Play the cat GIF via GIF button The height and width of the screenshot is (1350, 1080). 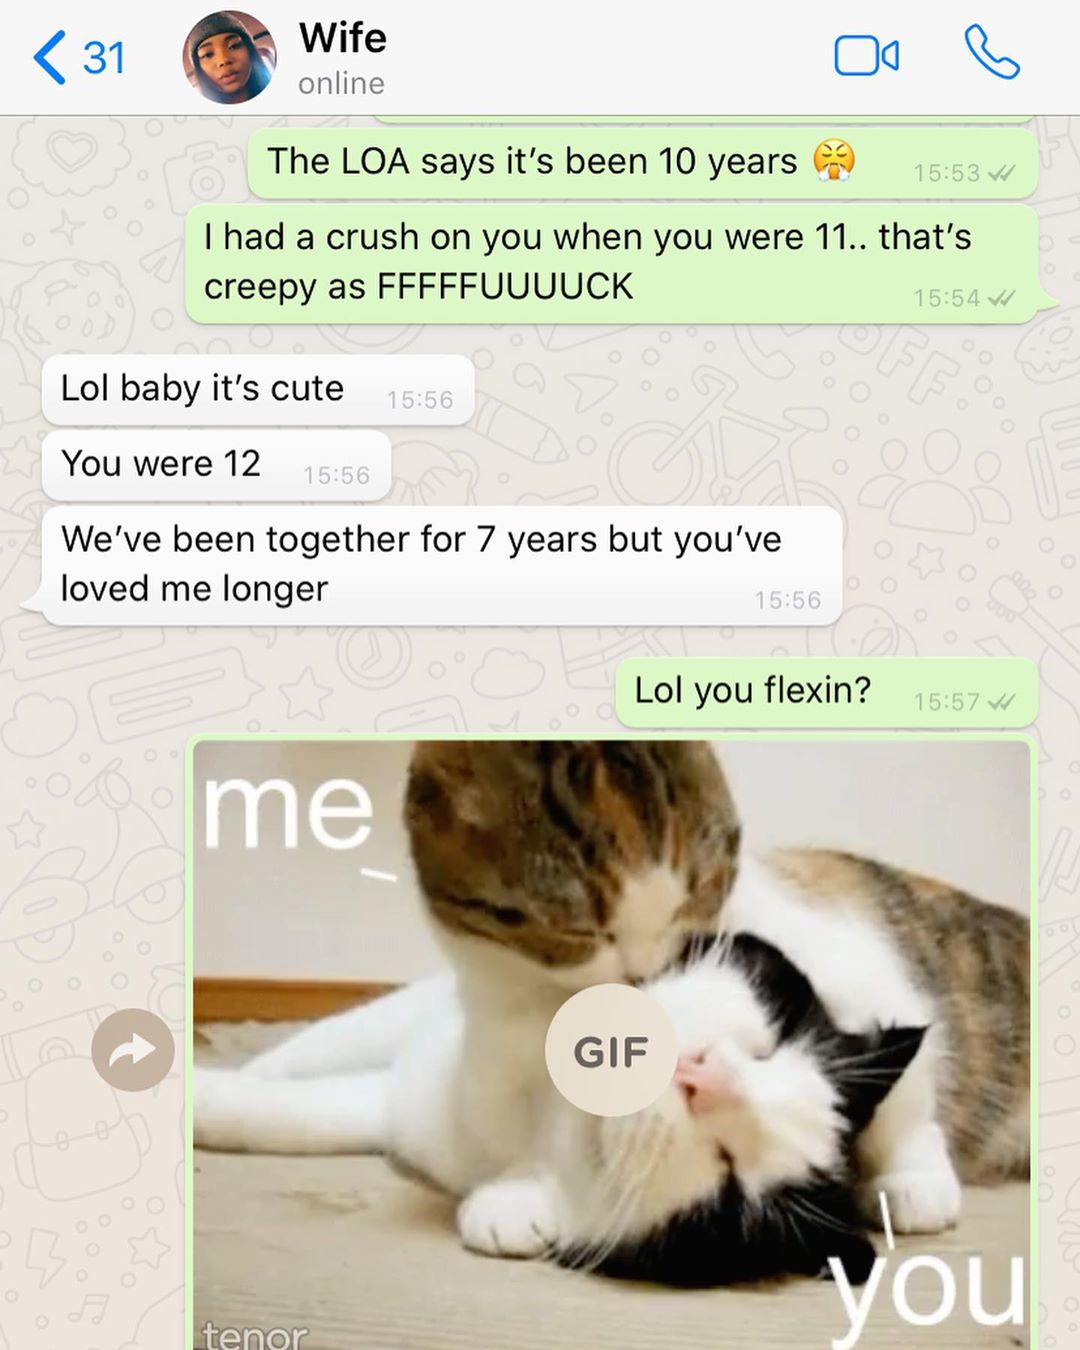[611, 1050]
